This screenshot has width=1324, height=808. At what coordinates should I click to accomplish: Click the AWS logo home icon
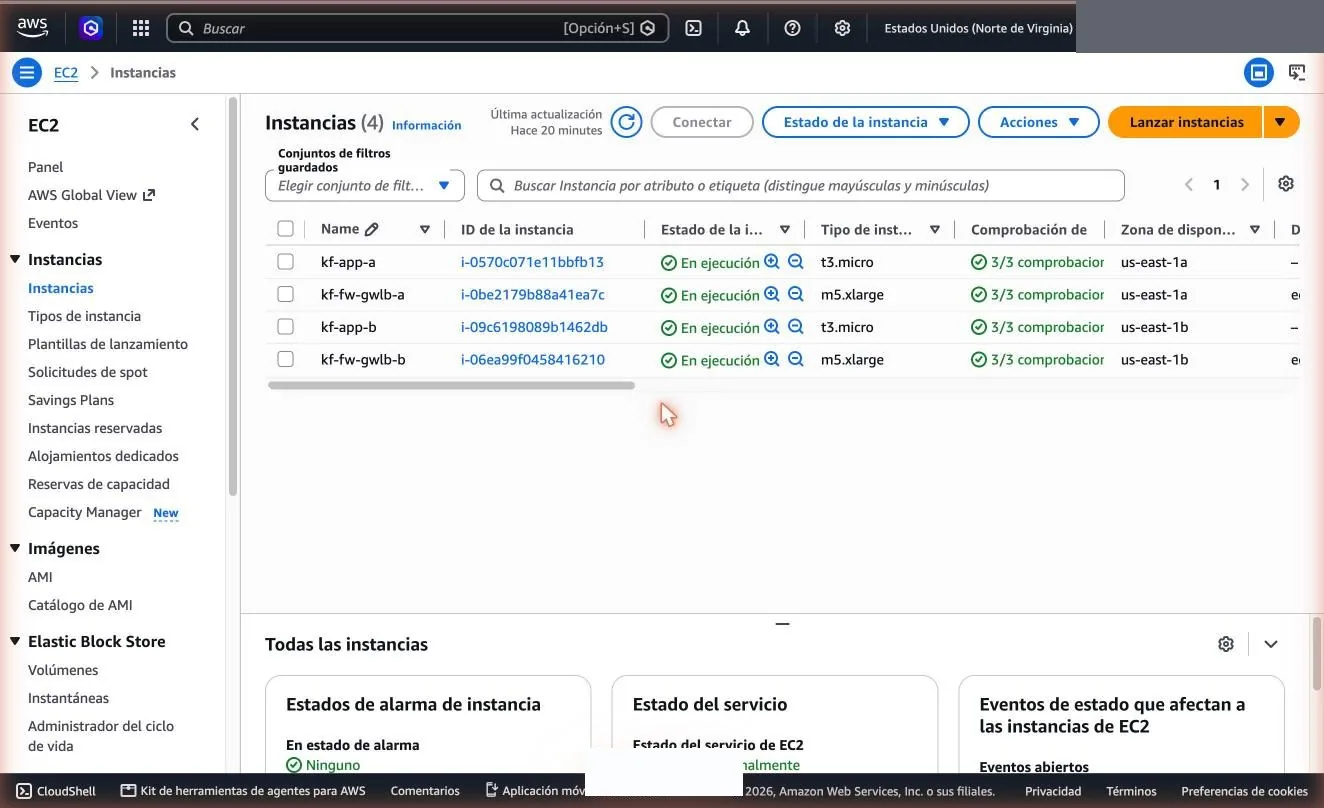click(32, 28)
